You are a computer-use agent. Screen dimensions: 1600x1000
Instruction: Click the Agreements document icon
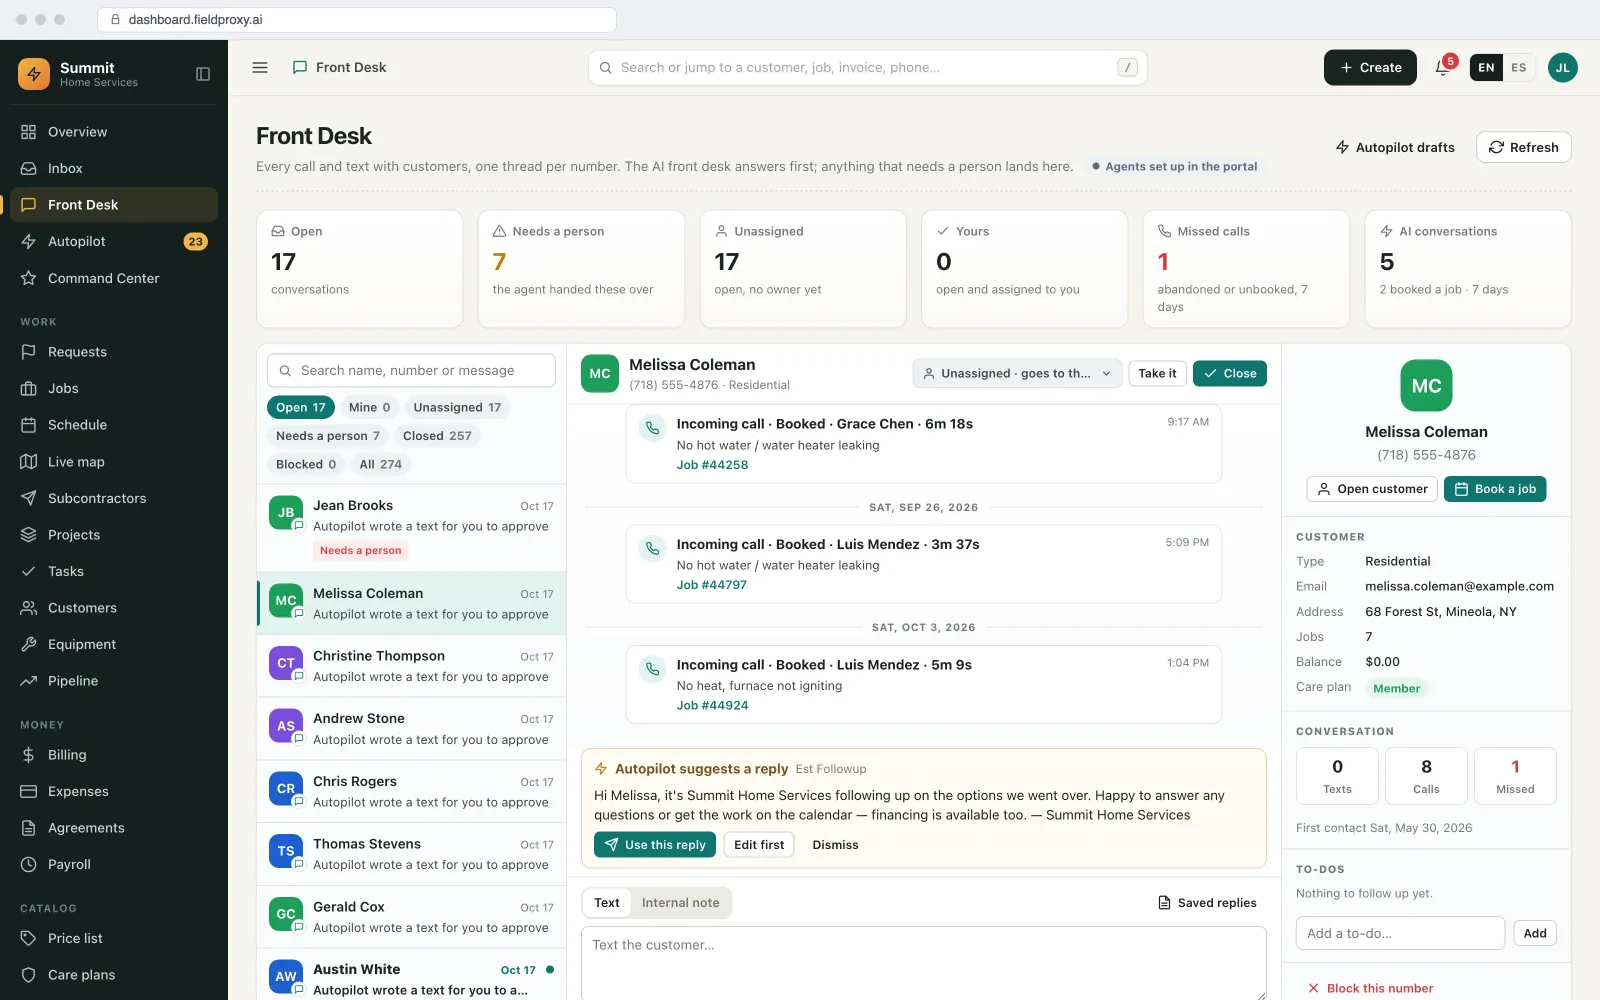pyautogui.click(x=29, y=828)
